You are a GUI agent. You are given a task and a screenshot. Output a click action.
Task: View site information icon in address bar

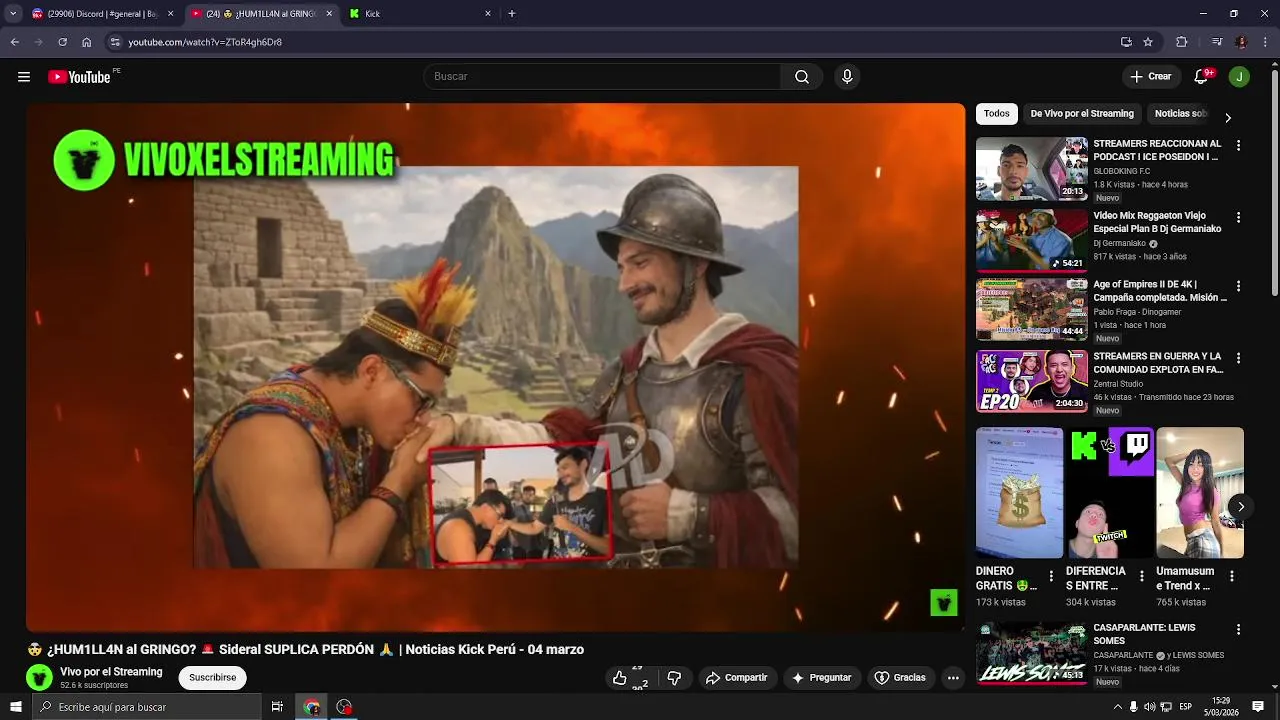[x=115, y=42]
